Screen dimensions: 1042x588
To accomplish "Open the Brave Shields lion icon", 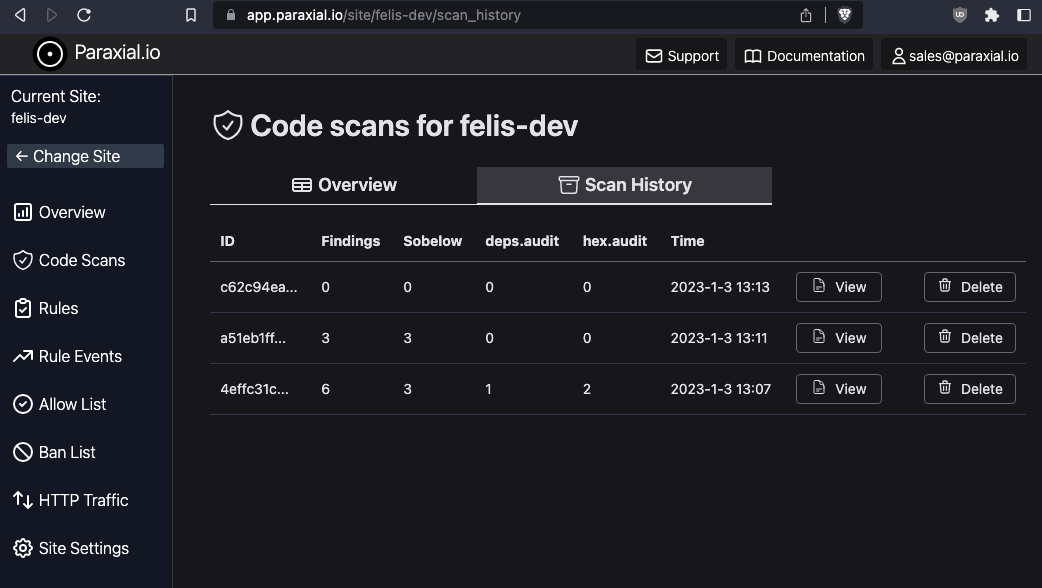I will pos(845,15).
